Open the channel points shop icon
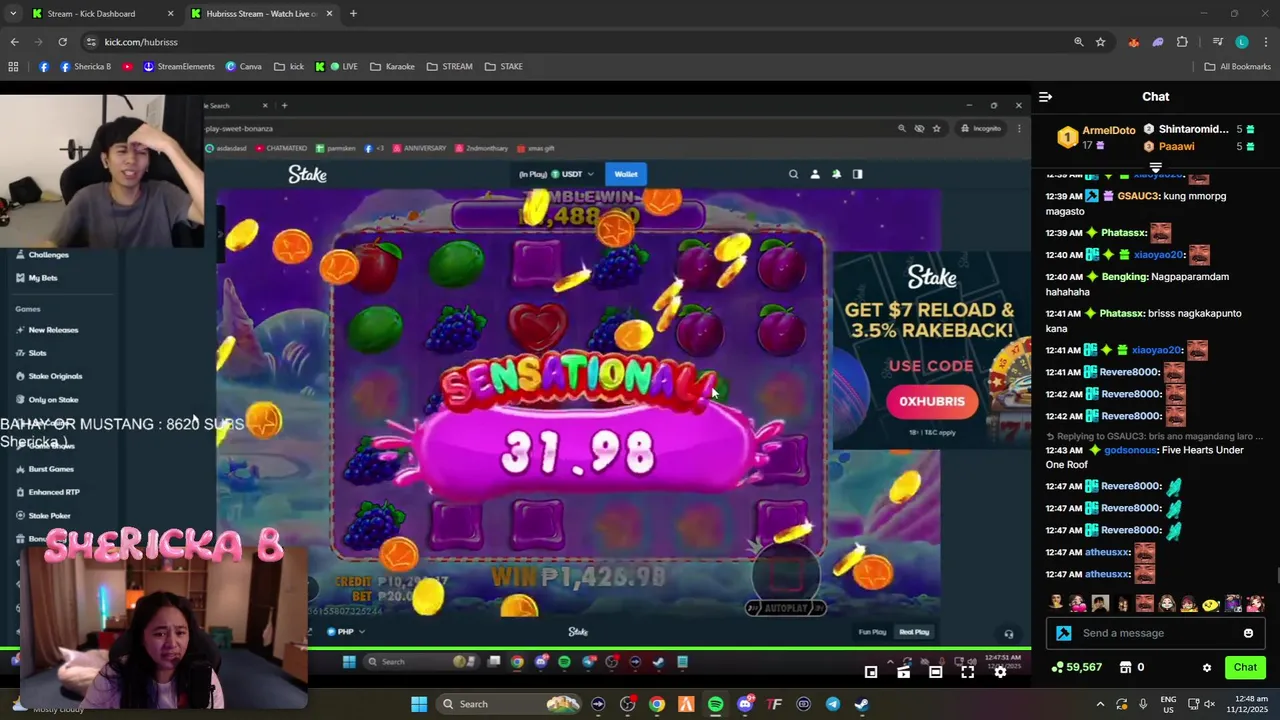This screenshot has height=720, width=1280. tap(1125, 667)
